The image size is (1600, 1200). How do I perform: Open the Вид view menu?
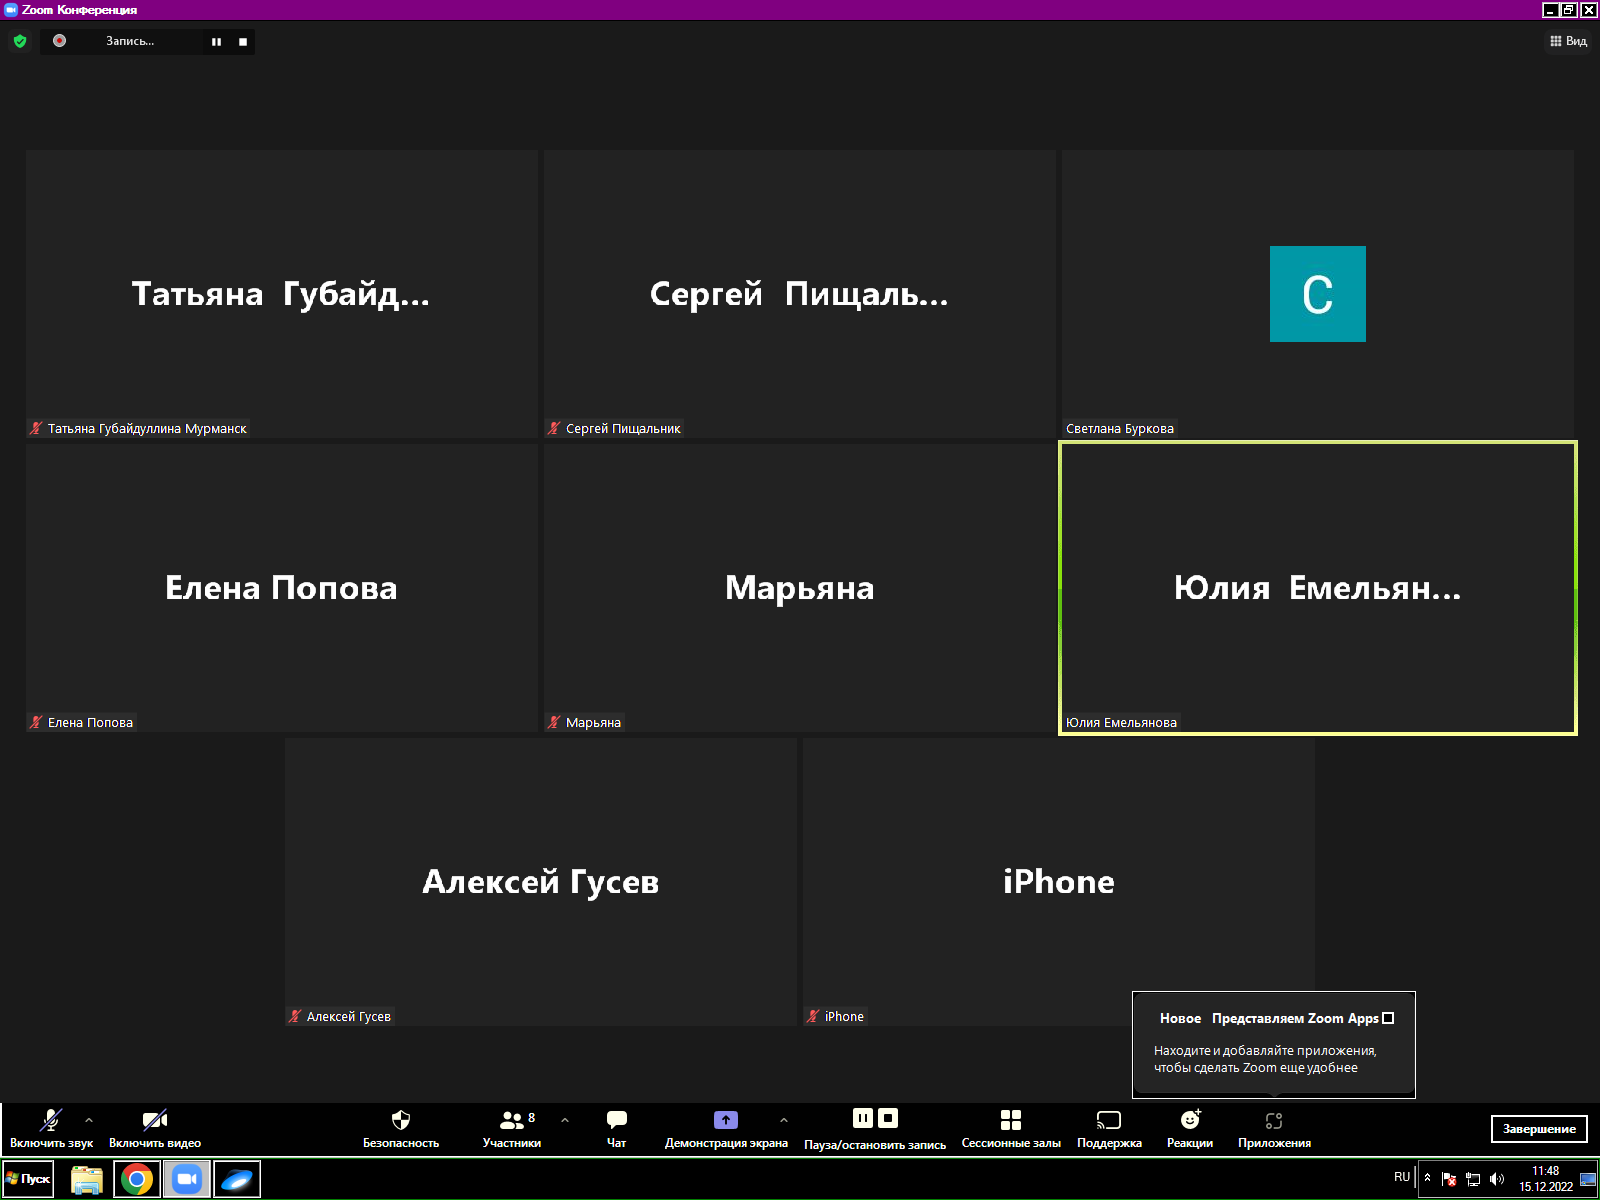tap(1568, 41)
